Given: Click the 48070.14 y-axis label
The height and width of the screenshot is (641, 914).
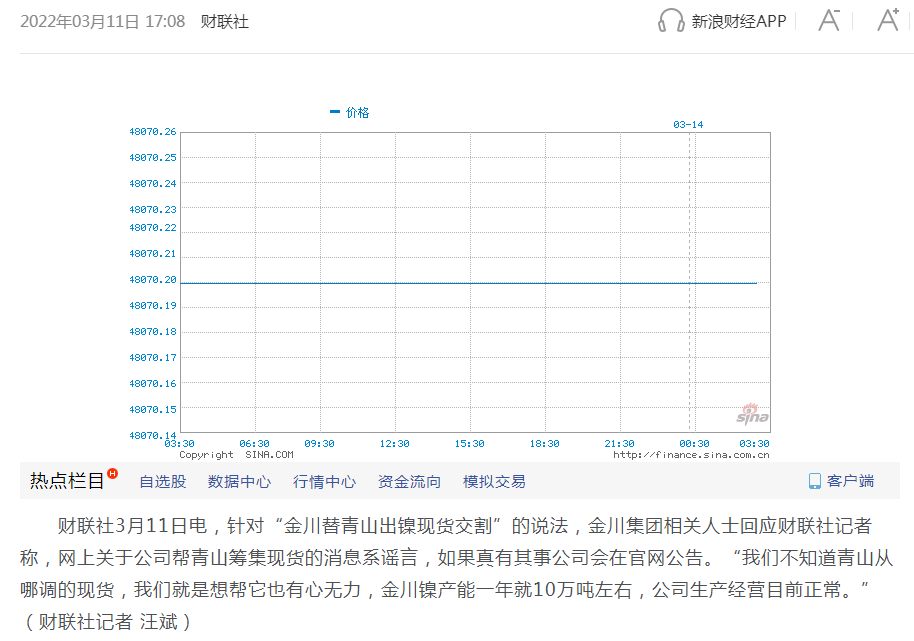Looking at the screenshot, I should (153, 435).
